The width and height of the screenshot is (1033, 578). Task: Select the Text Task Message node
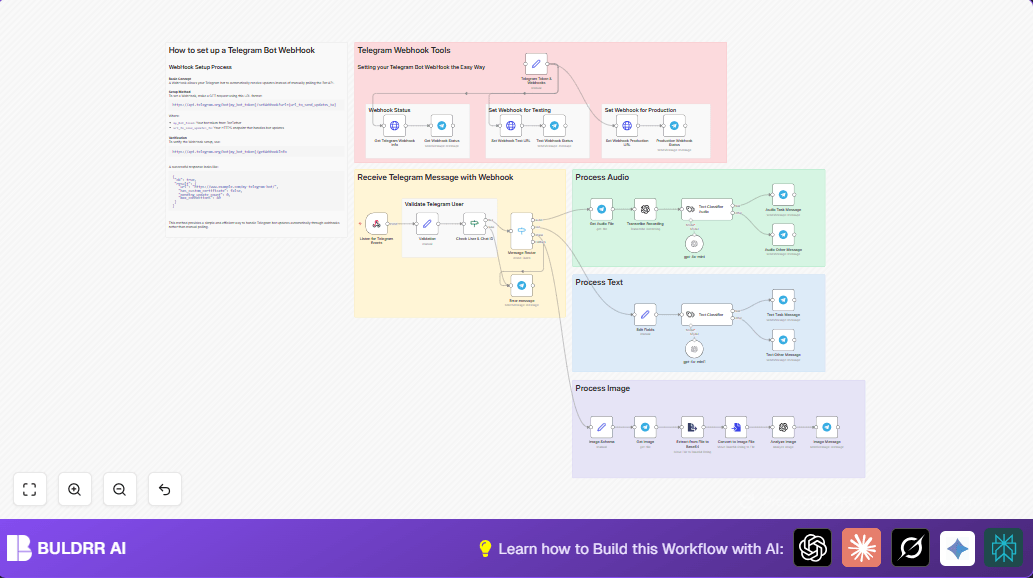pyautogui.click(x=783, y=300)
